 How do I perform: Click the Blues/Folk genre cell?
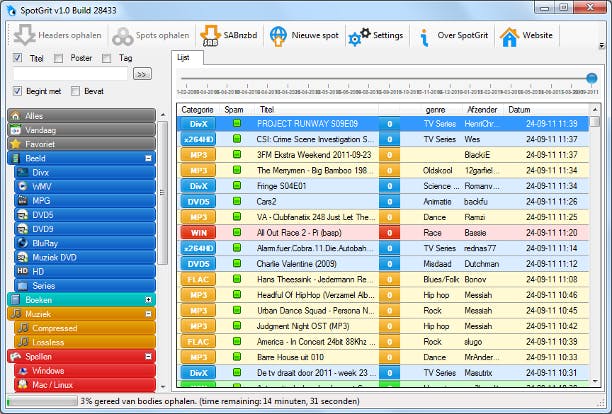(x=442, y=280)
